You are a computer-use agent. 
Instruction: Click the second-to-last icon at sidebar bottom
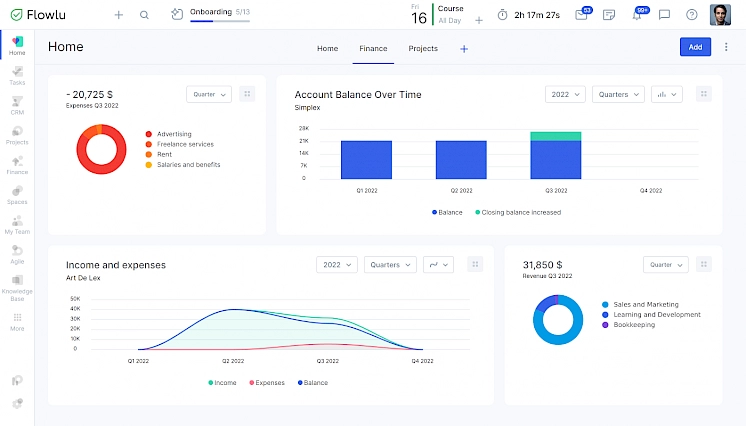click(x=17, y=380)
